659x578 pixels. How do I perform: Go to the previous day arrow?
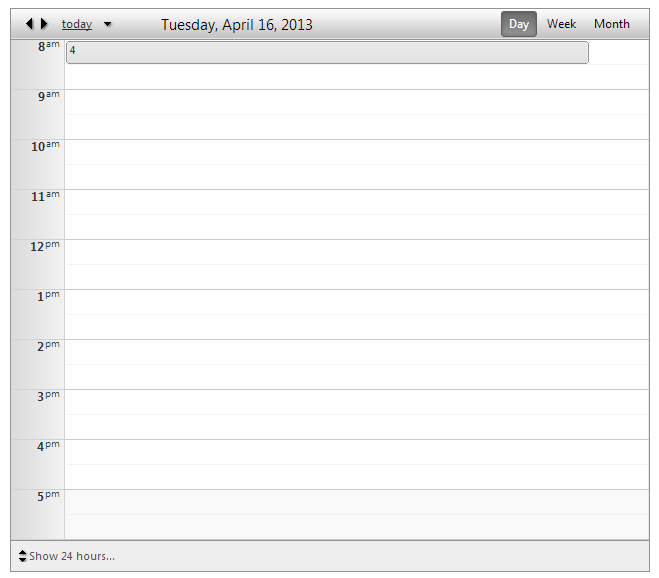(29, 24)
